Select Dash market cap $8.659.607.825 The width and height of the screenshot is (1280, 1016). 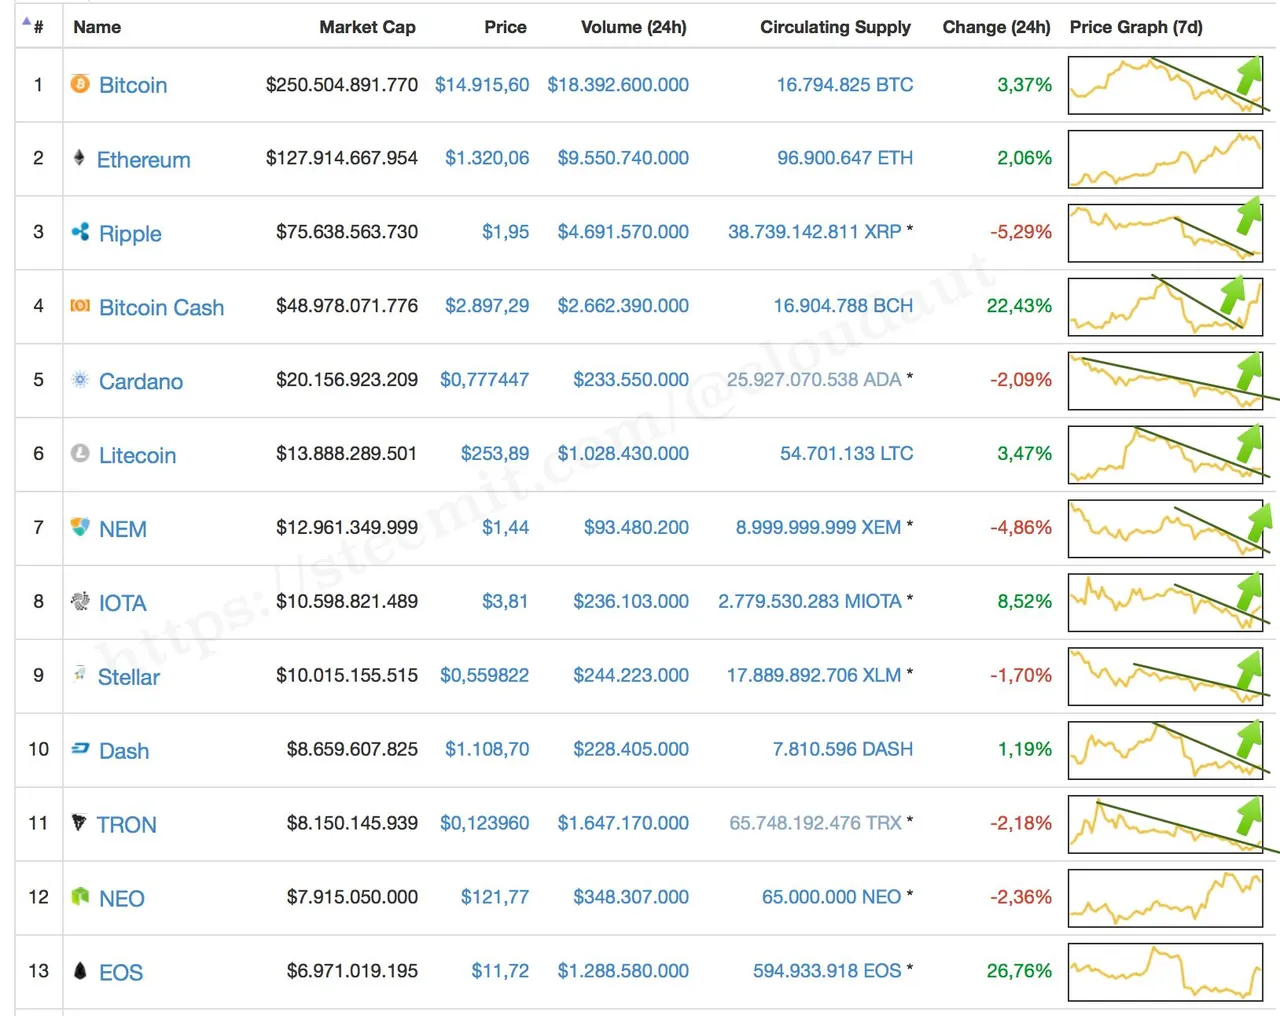pyautogui.click(x=352, y=749)
